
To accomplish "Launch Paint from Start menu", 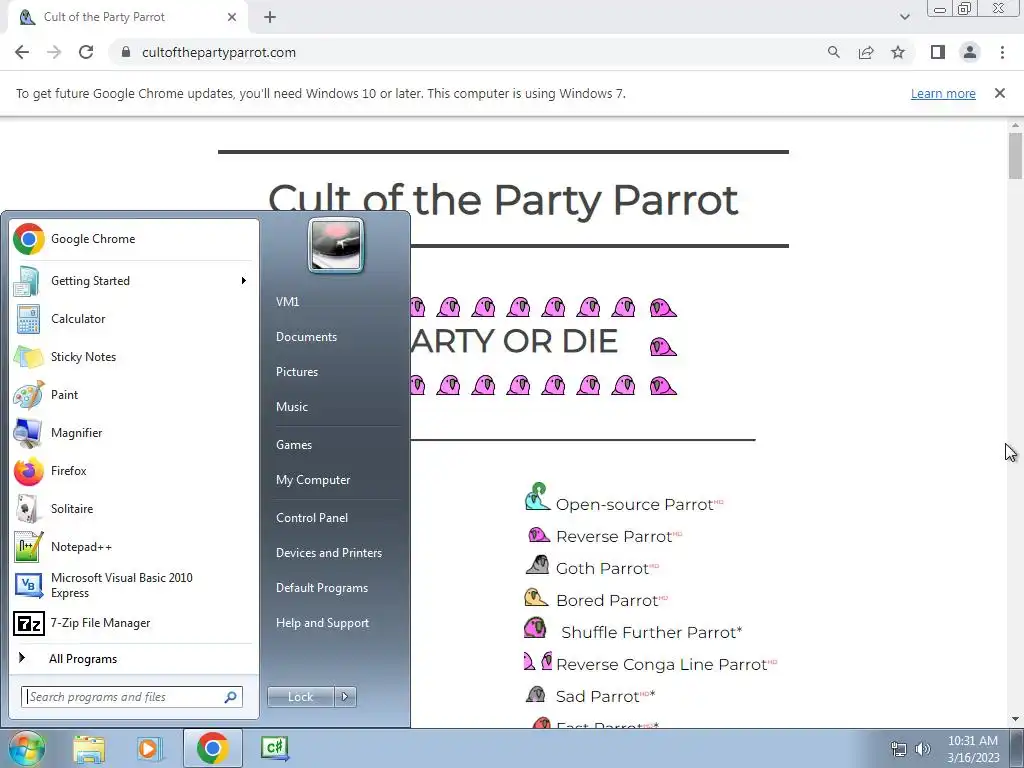I will pos(133,394).
